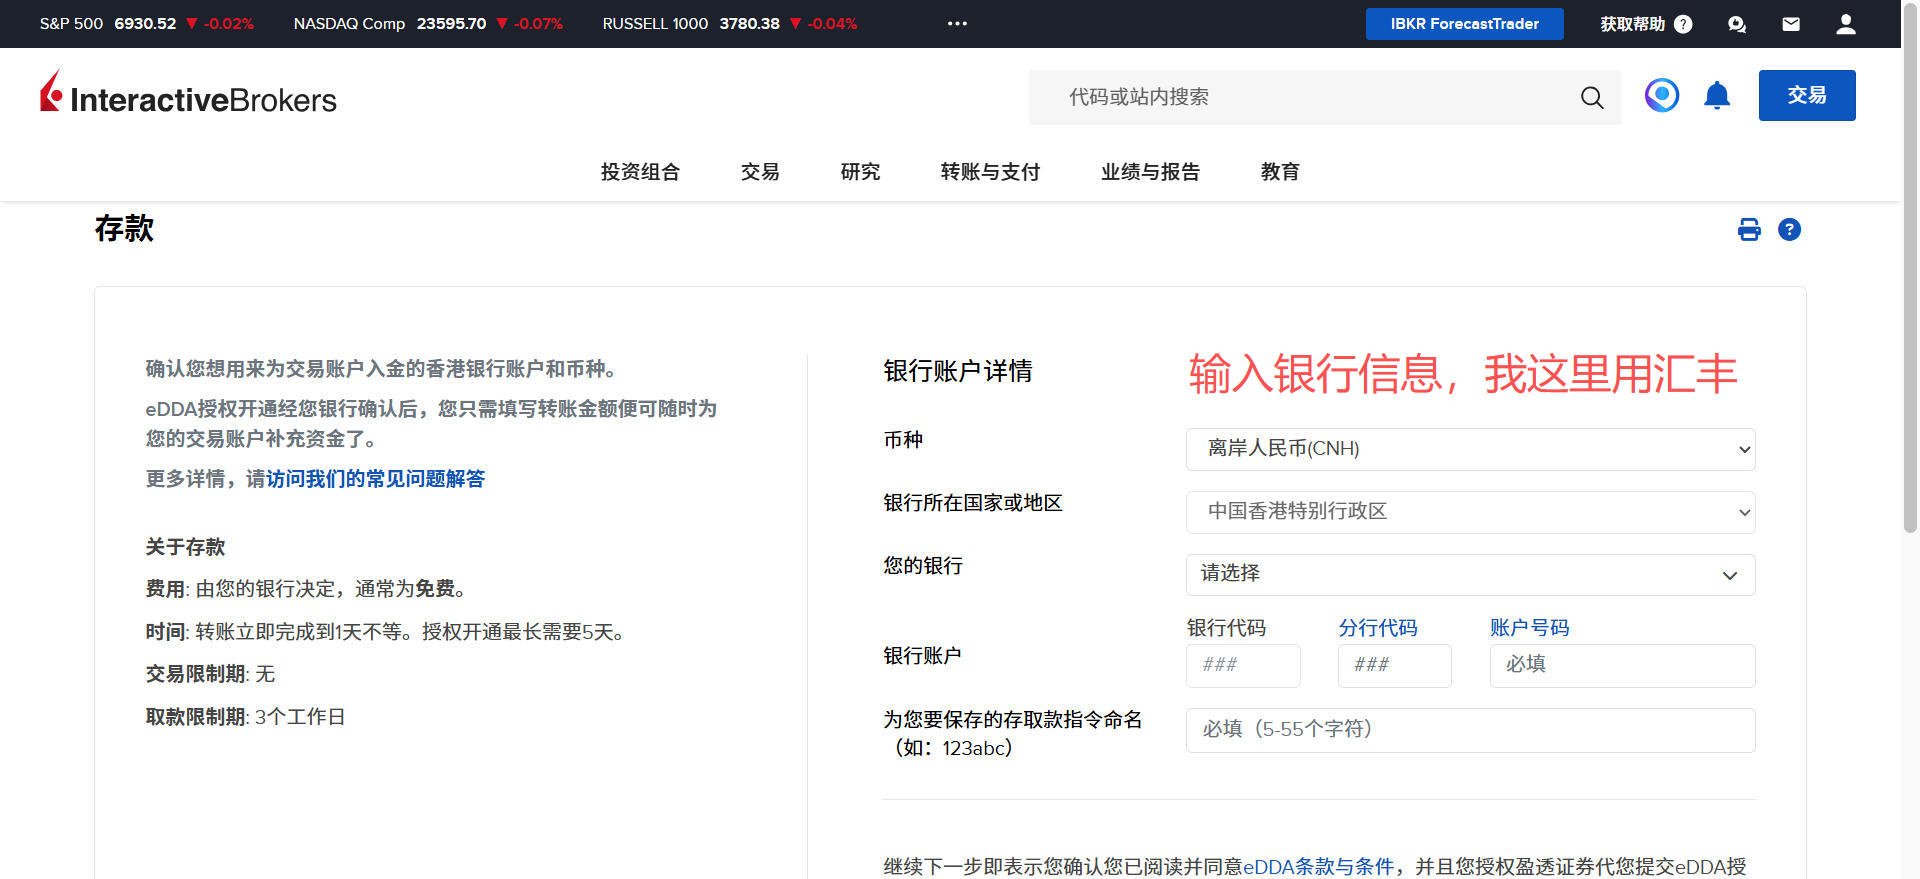The image size is (1920, 879).
Task: Click the blue circular assistant icon
Action: (1661, 96)
